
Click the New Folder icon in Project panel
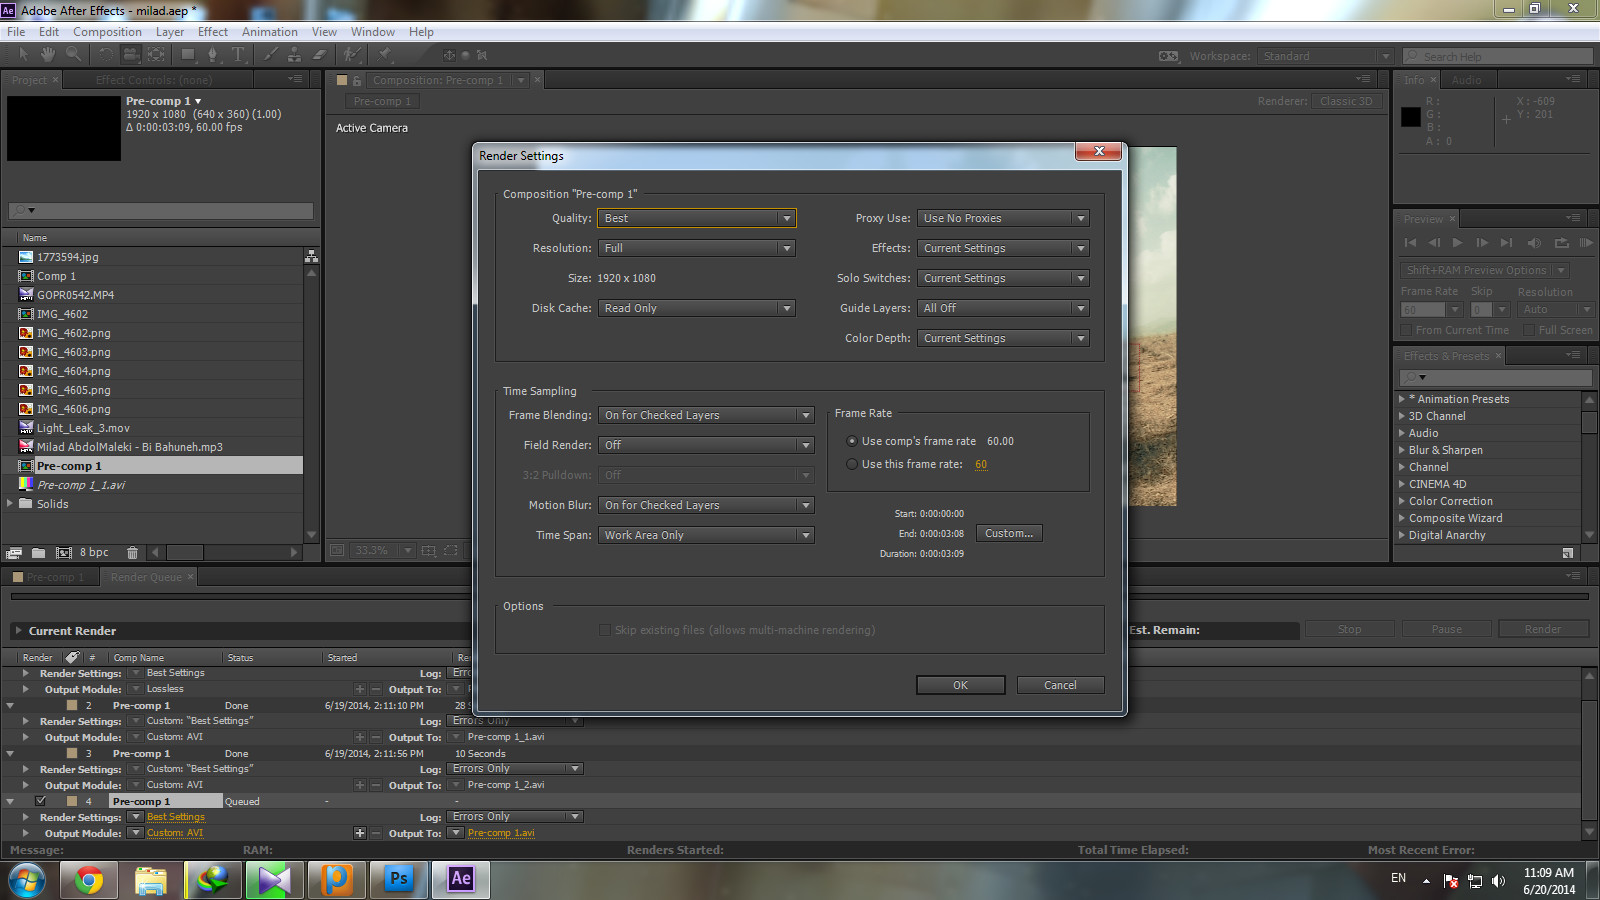click(38, 552)
